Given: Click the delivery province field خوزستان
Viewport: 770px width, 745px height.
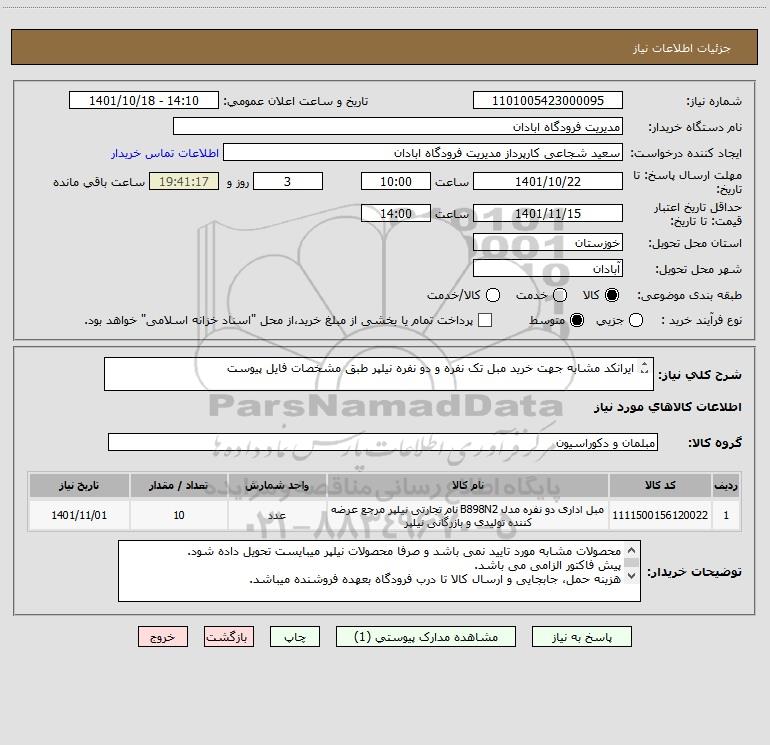Looking at the screenshot, I should 548,243.
